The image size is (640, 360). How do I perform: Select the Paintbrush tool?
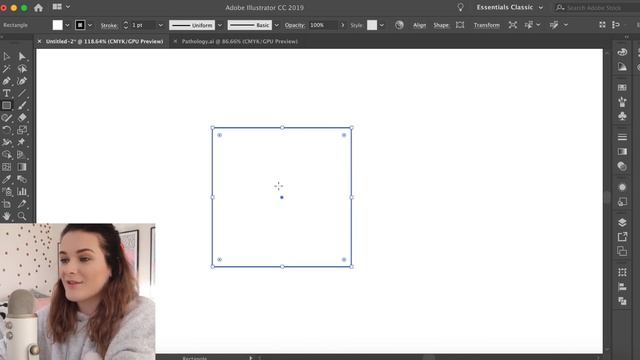tap(22, 105)
